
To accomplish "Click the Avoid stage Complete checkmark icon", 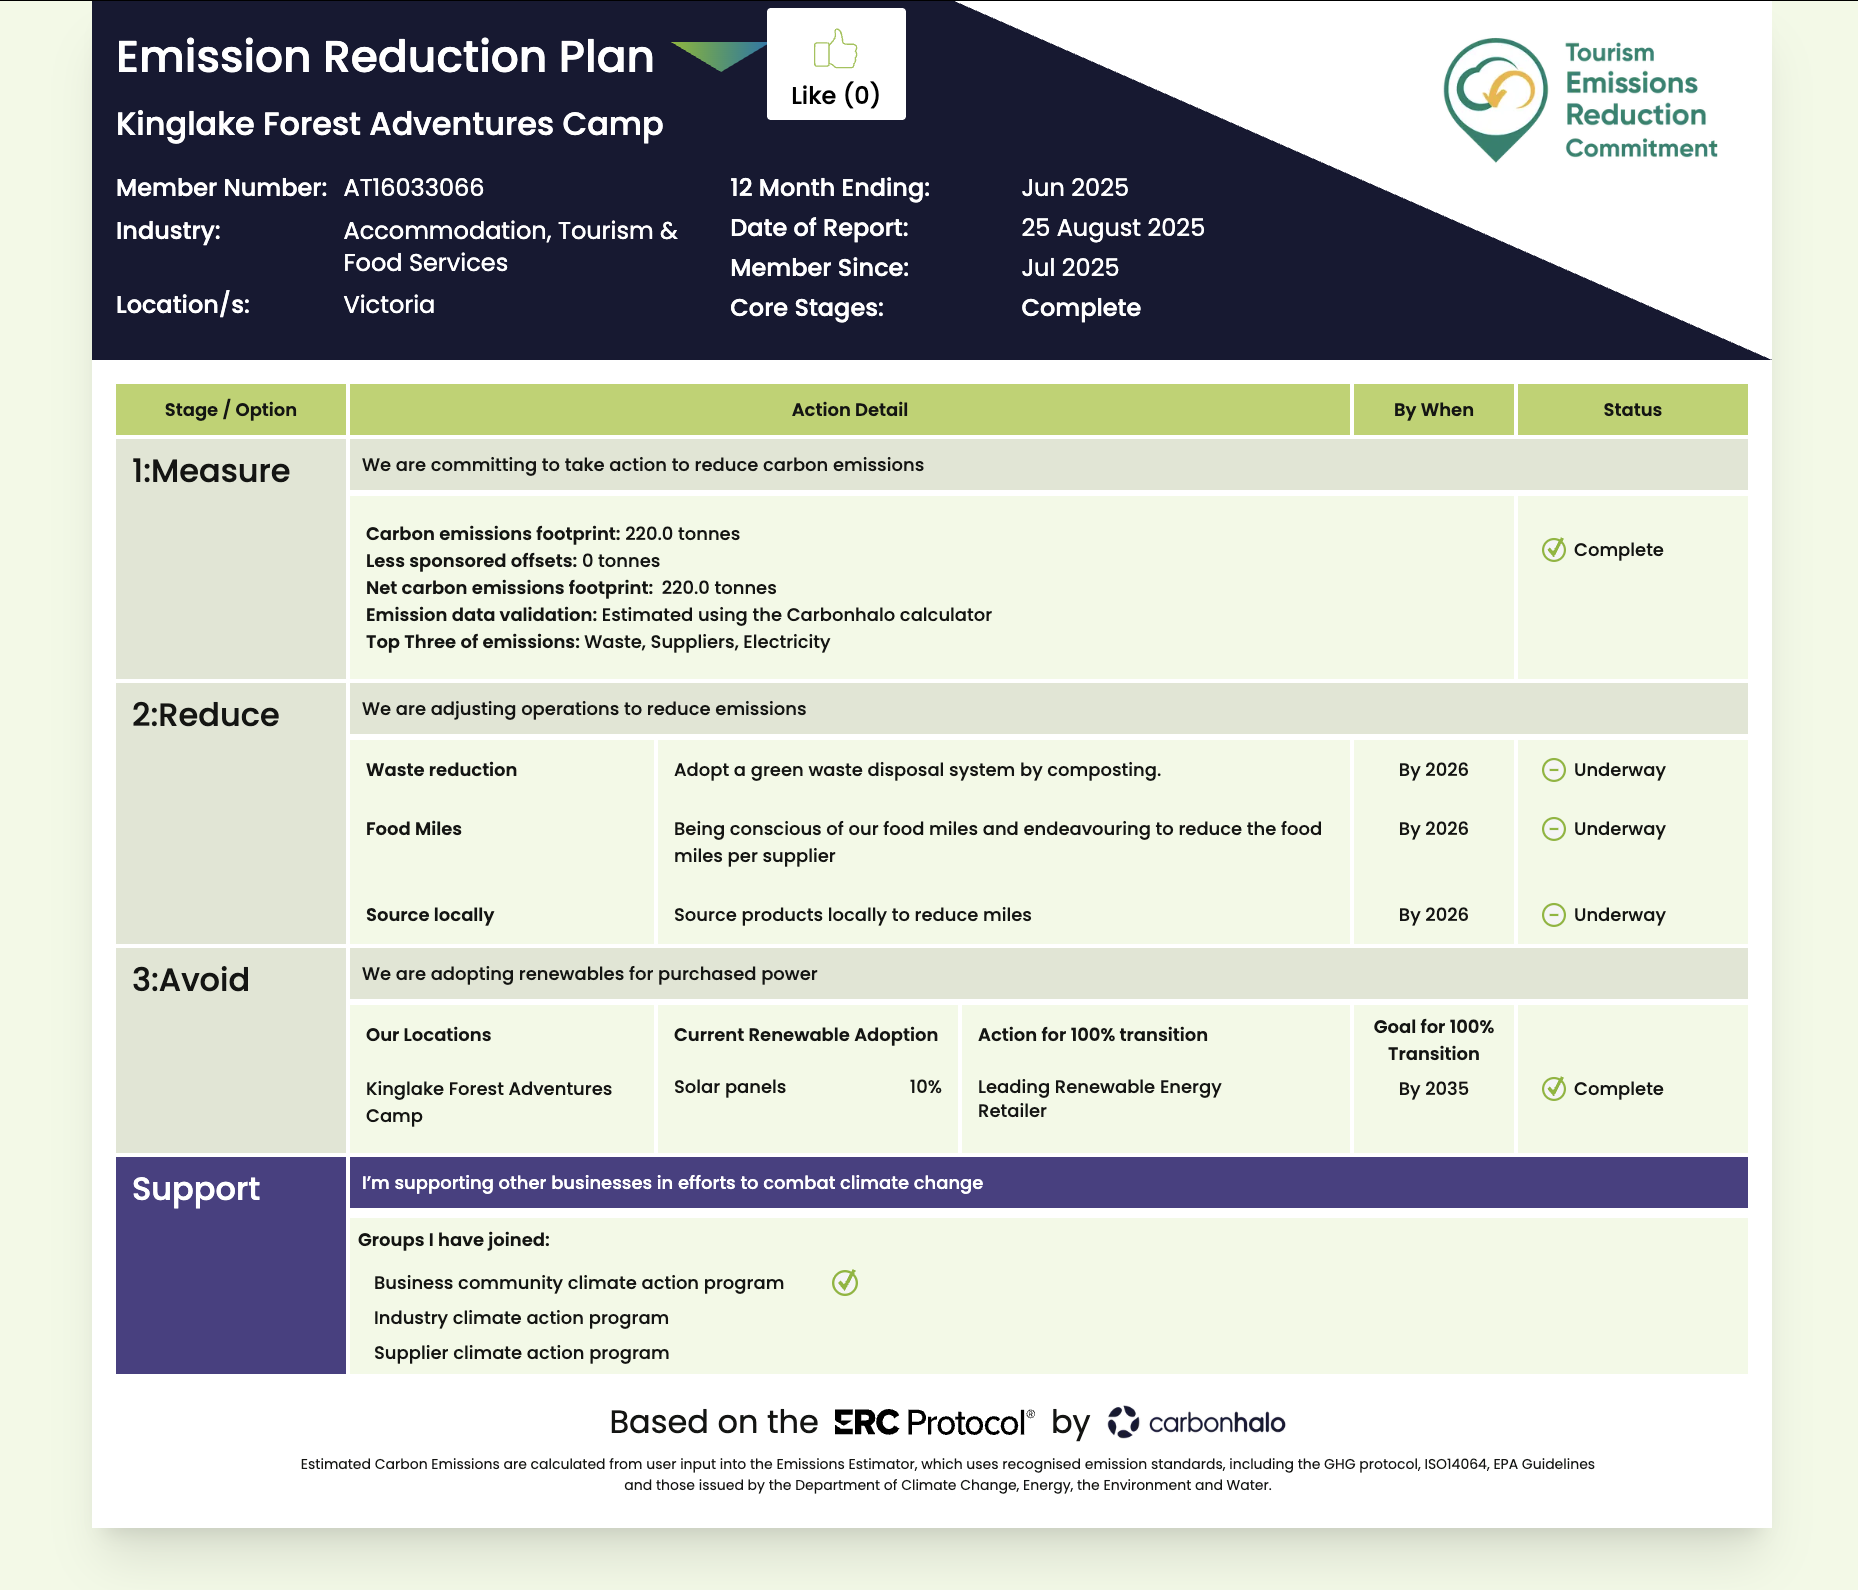I will pyautogui.click(x=1553, y=1089).
